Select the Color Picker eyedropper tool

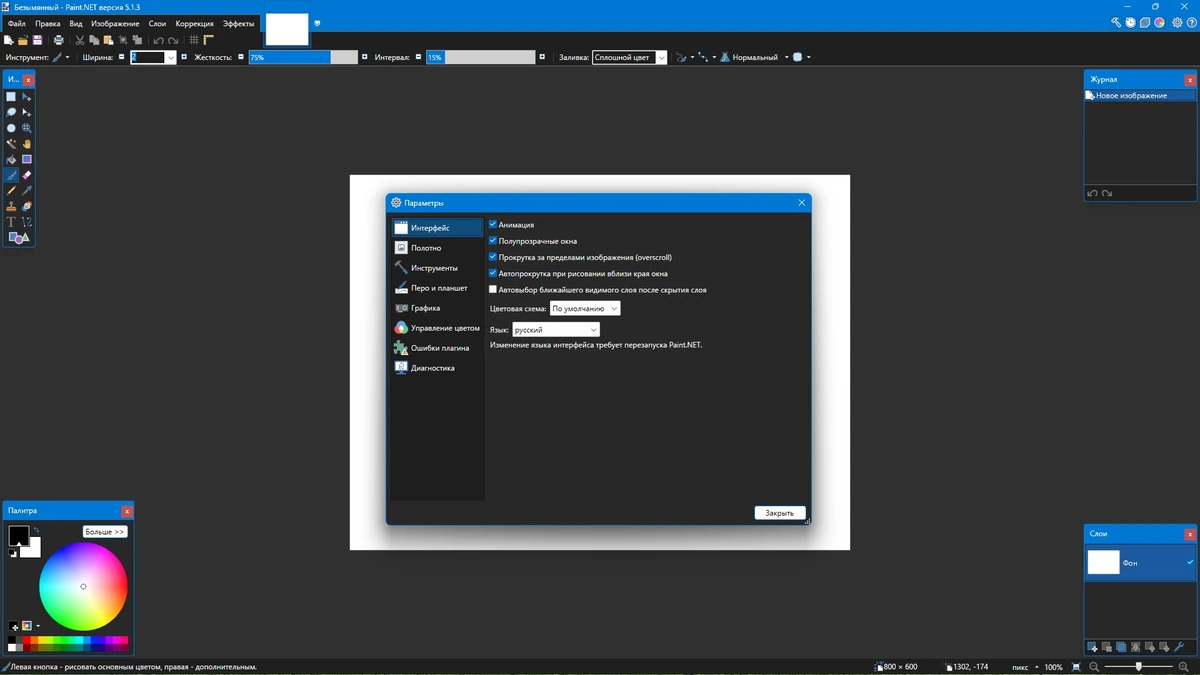pyautogui.click(x=27, y=191)
